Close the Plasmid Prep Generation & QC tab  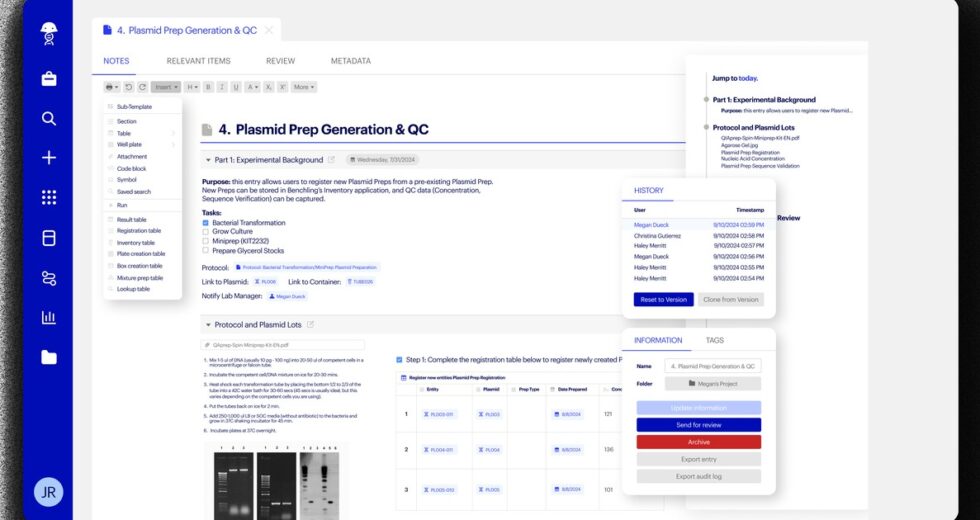(x=269, y=30)
